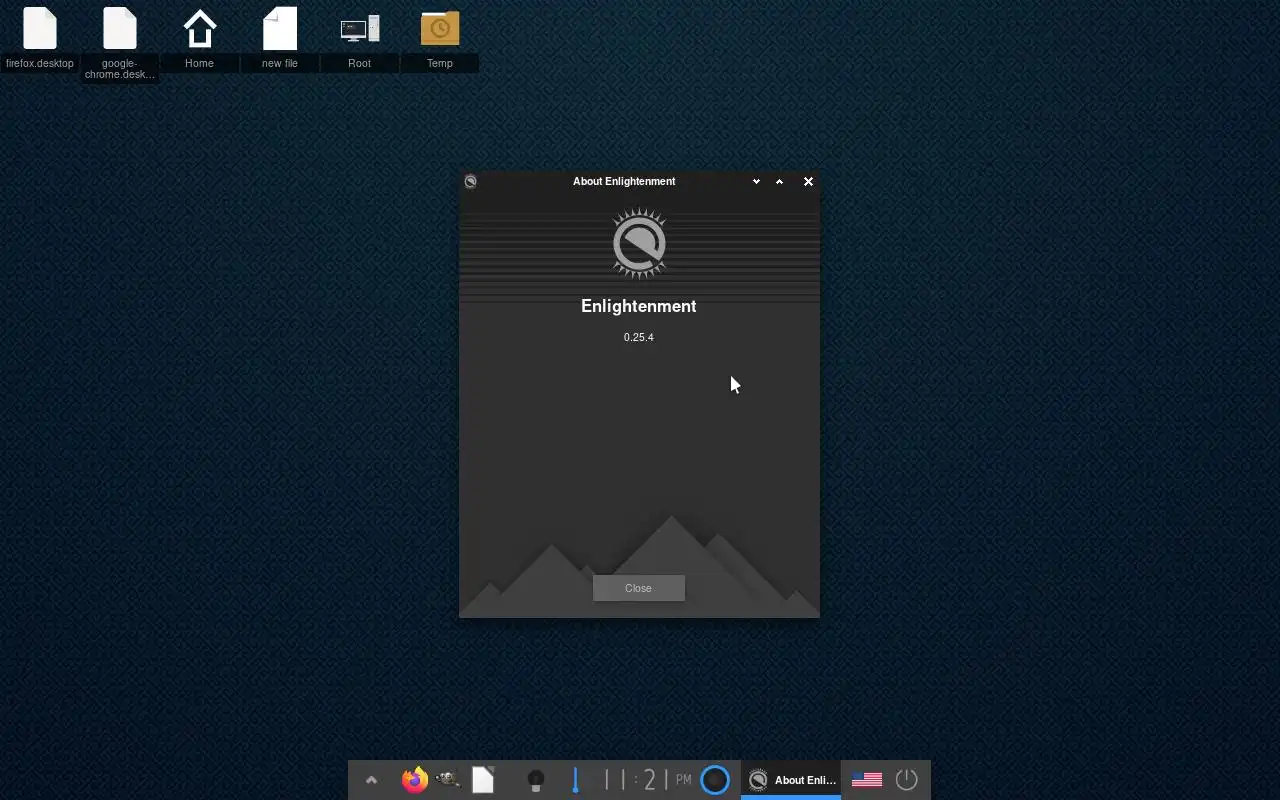Click the Enlightenment heading text
The image size is (1280, 800).
coord(638,306)
